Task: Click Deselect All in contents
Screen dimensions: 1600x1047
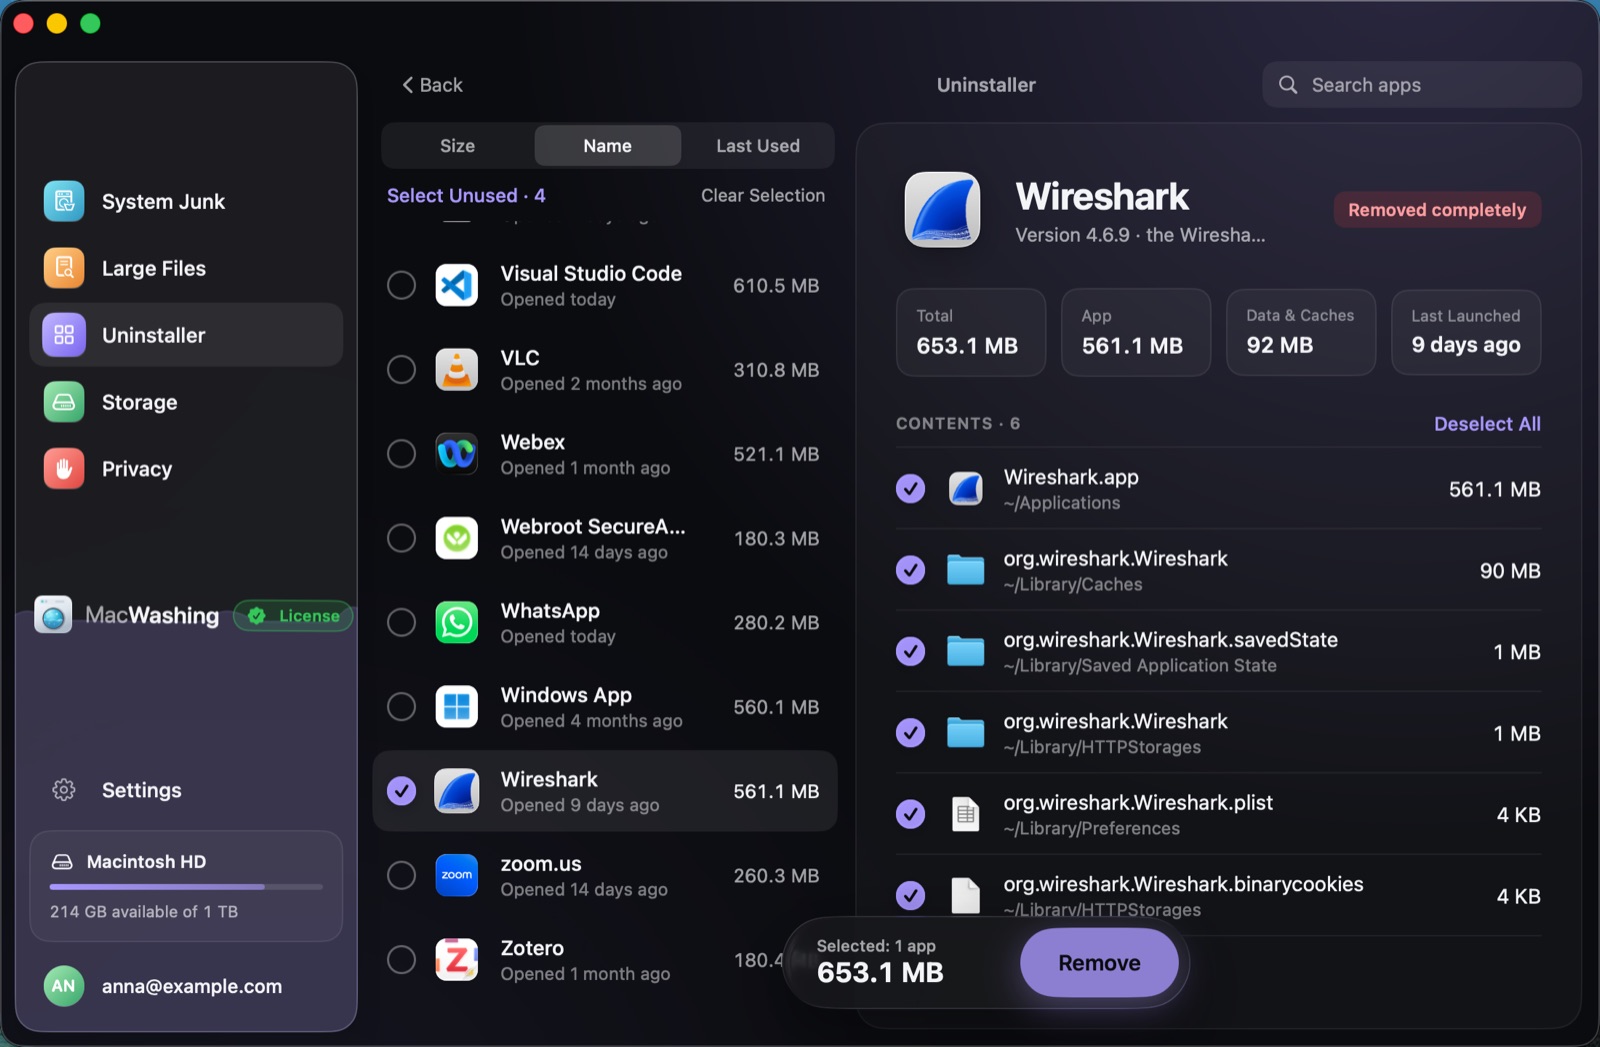Action: pyautogui.click(x=1487, y=424)
